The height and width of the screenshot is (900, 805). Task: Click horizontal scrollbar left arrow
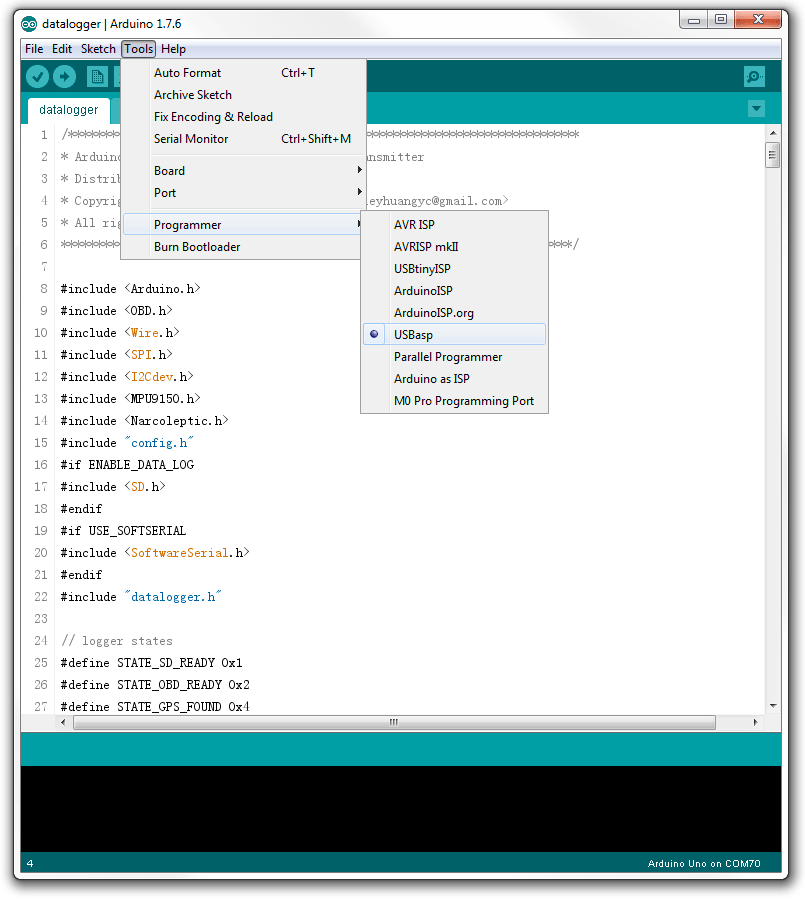63,722
